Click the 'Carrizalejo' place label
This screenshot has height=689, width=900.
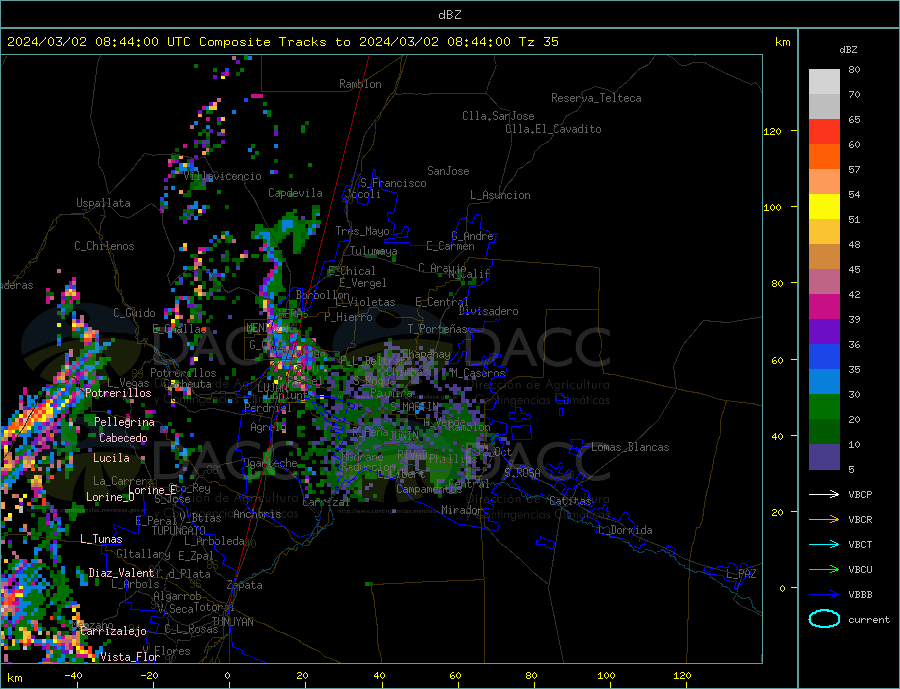coord(113,632)
